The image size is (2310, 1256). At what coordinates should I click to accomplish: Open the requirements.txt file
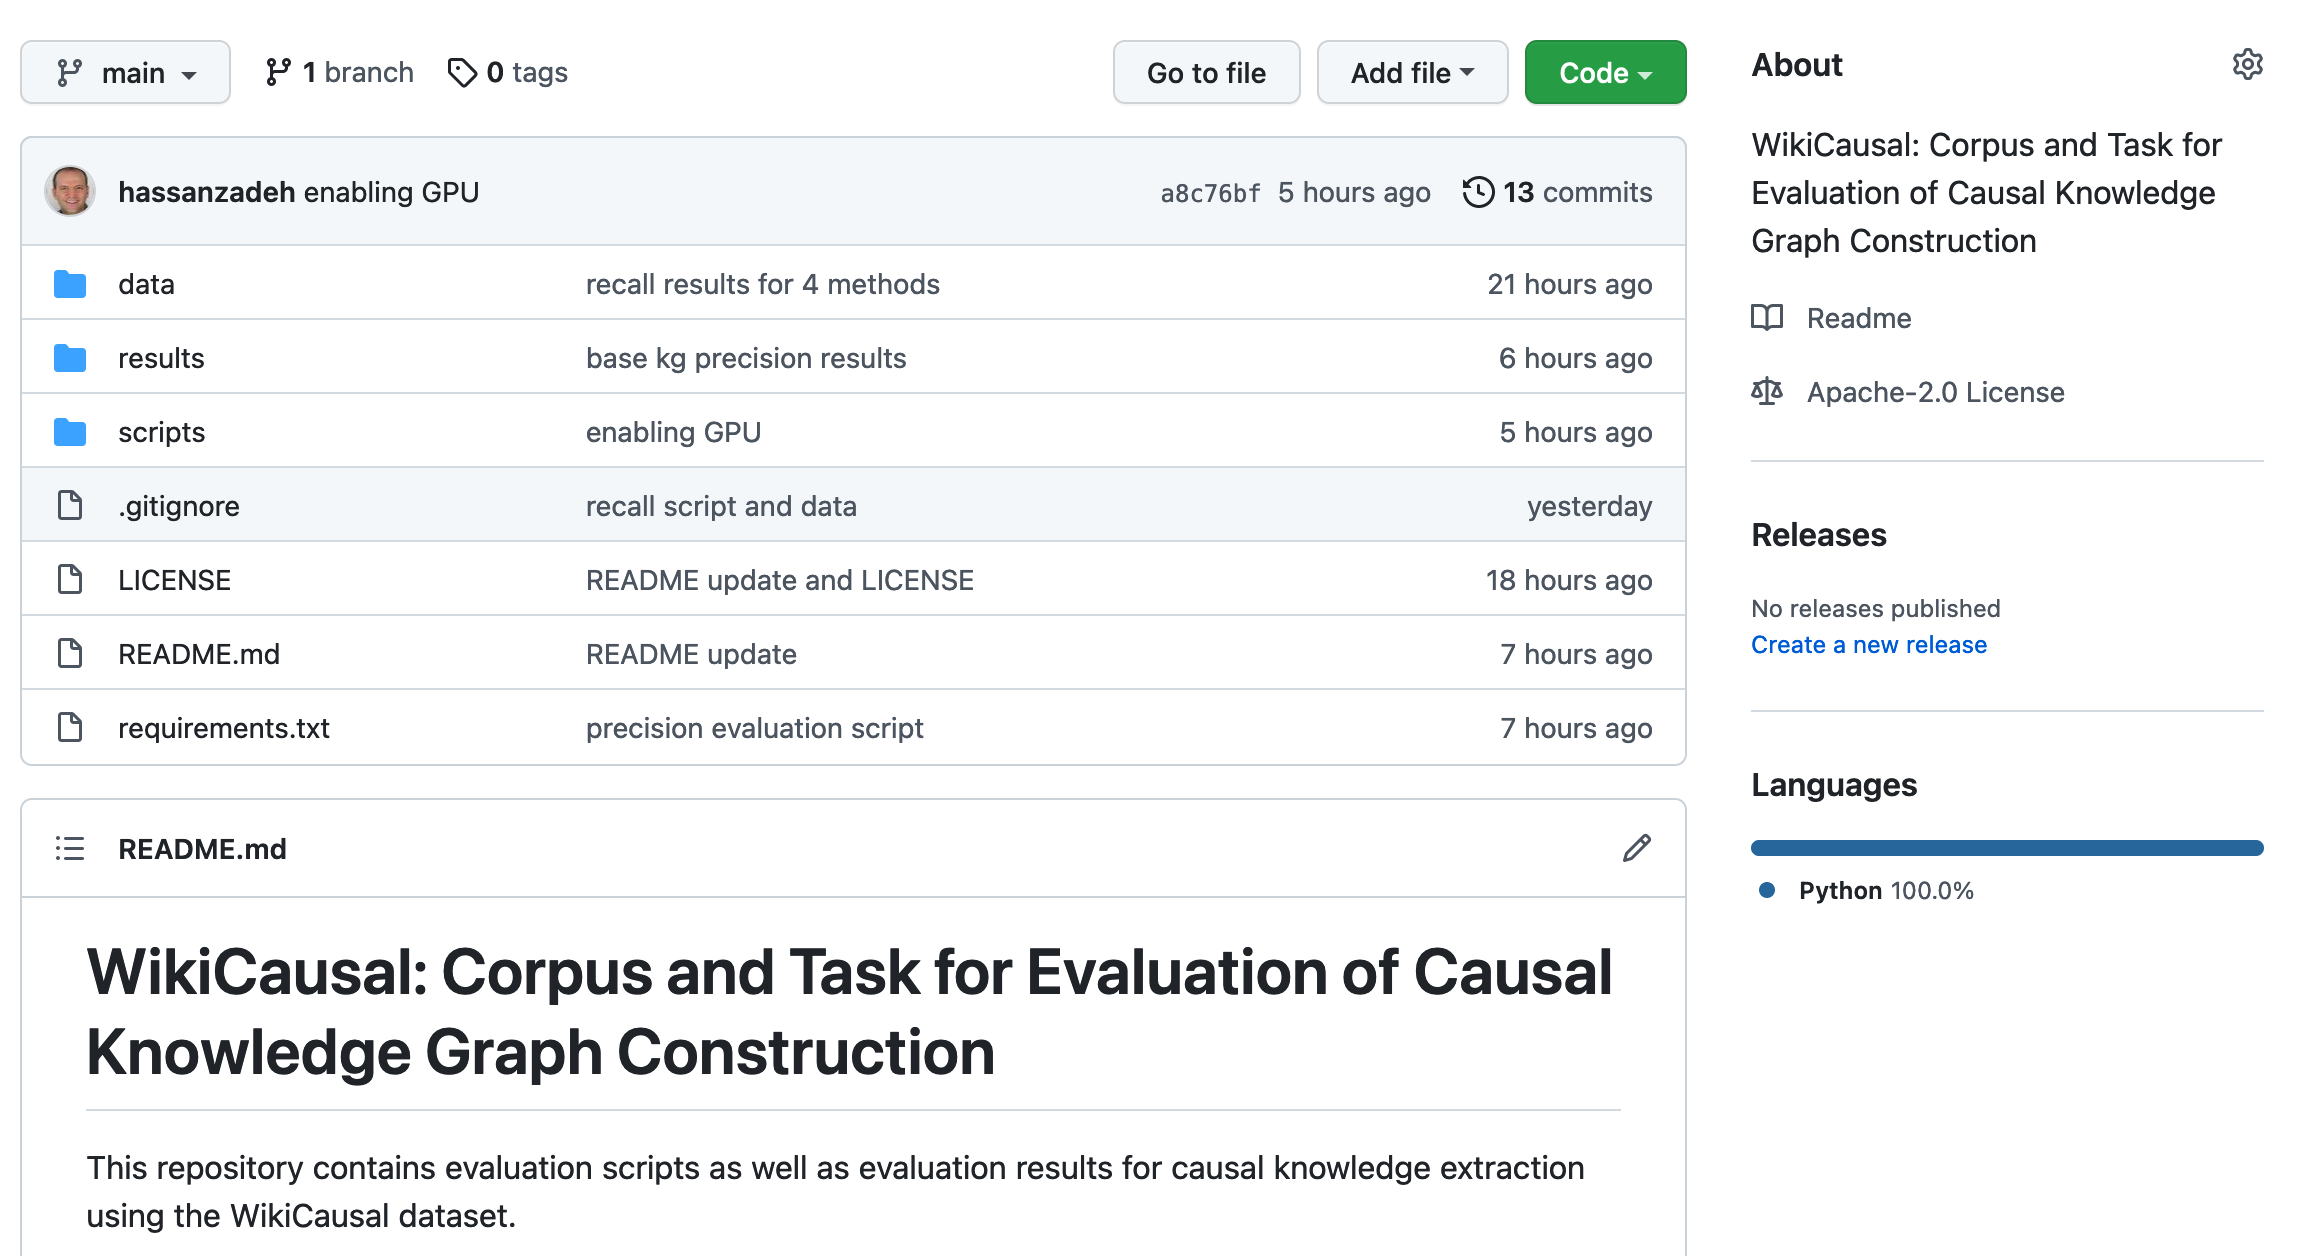pos(223,728)
